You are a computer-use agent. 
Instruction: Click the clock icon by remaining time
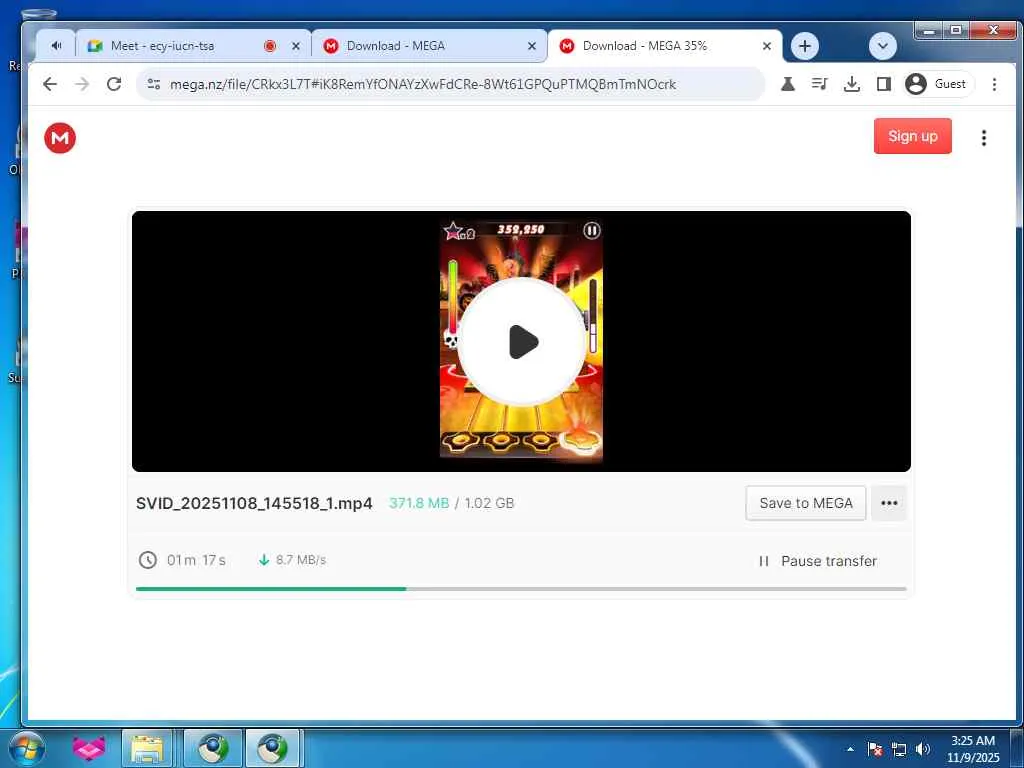pos(148,560)
